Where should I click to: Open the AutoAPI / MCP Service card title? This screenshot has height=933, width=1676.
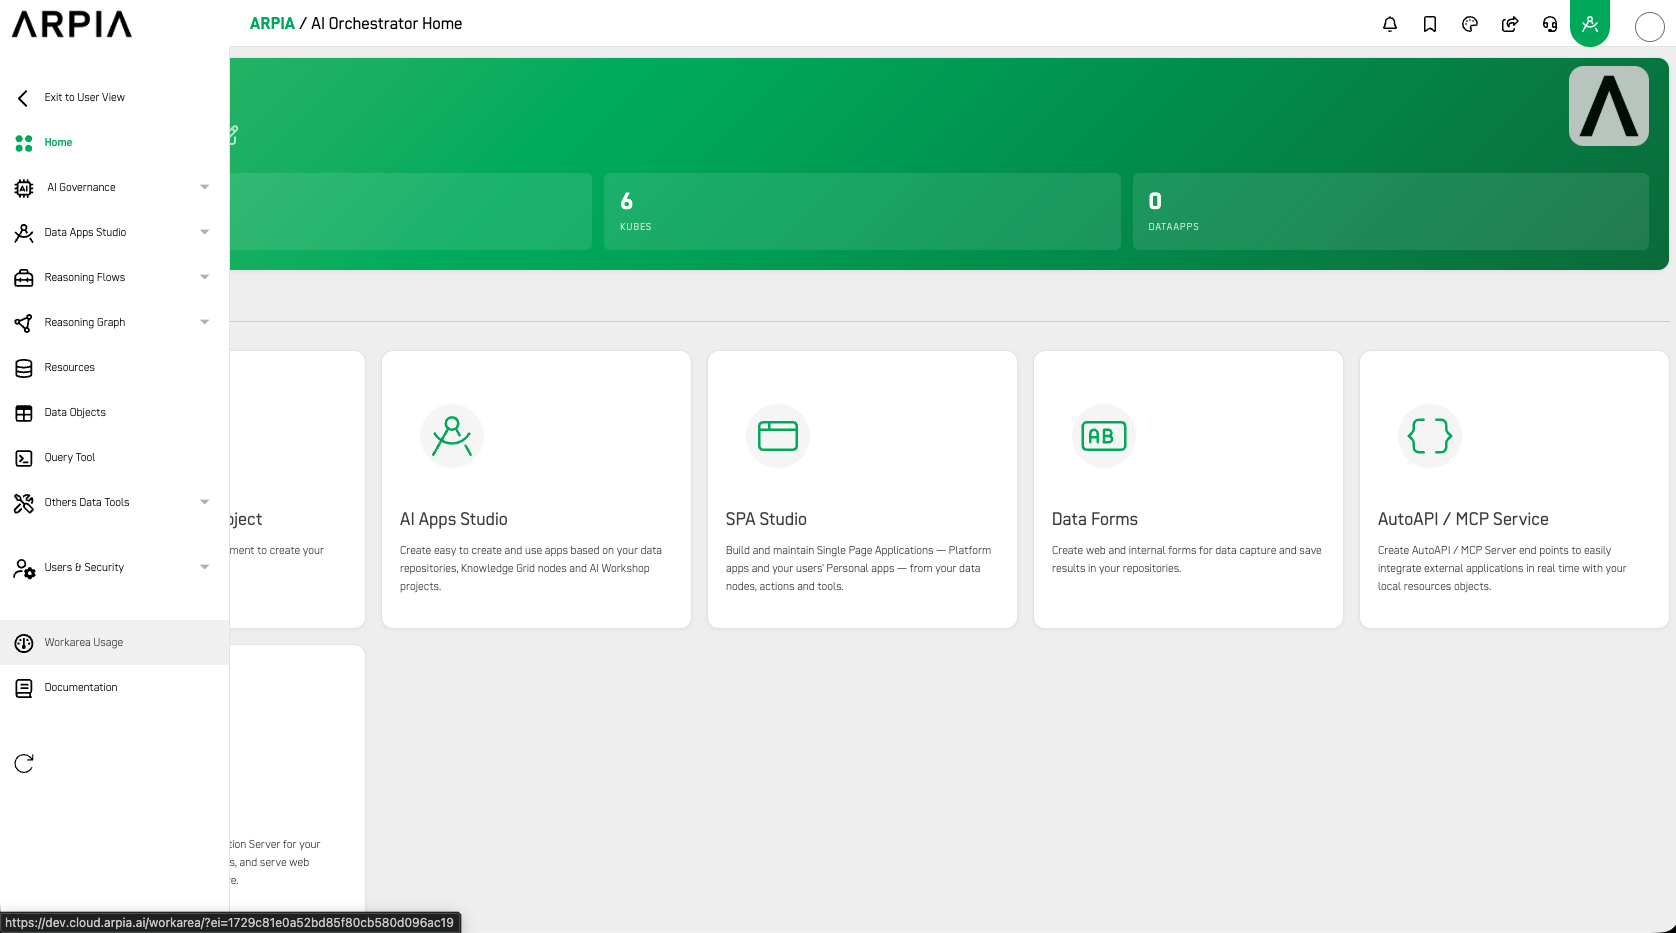[x=1463, y=519]
